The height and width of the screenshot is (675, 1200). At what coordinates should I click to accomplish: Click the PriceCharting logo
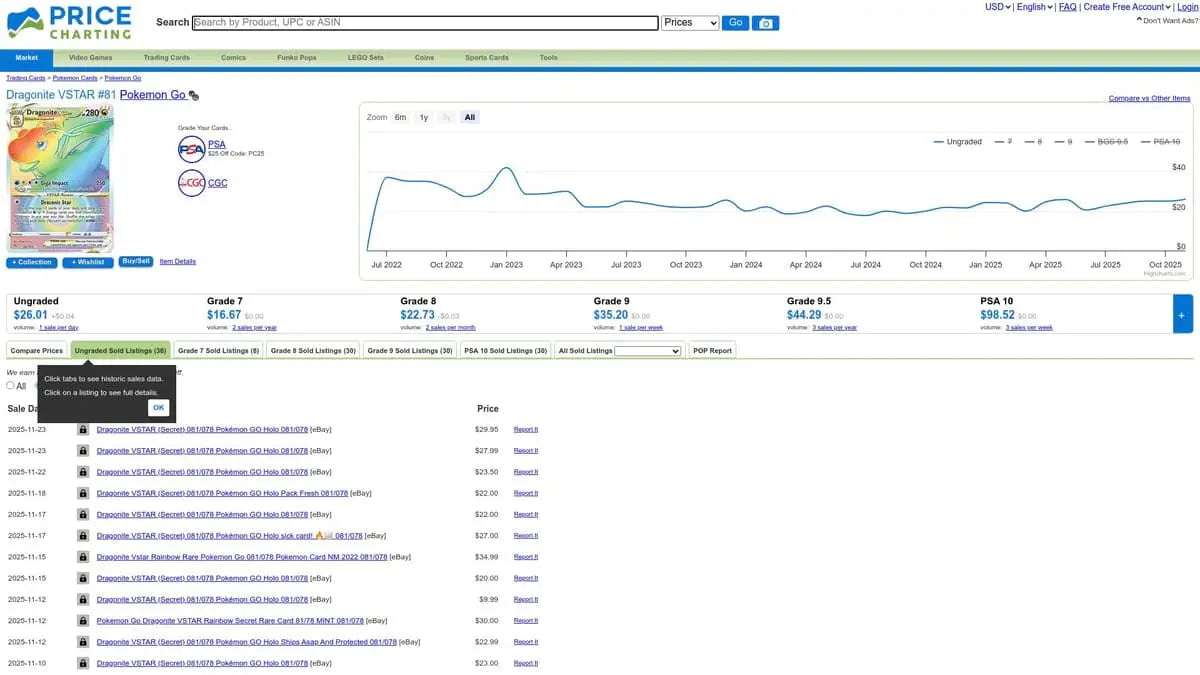(69, 22)
